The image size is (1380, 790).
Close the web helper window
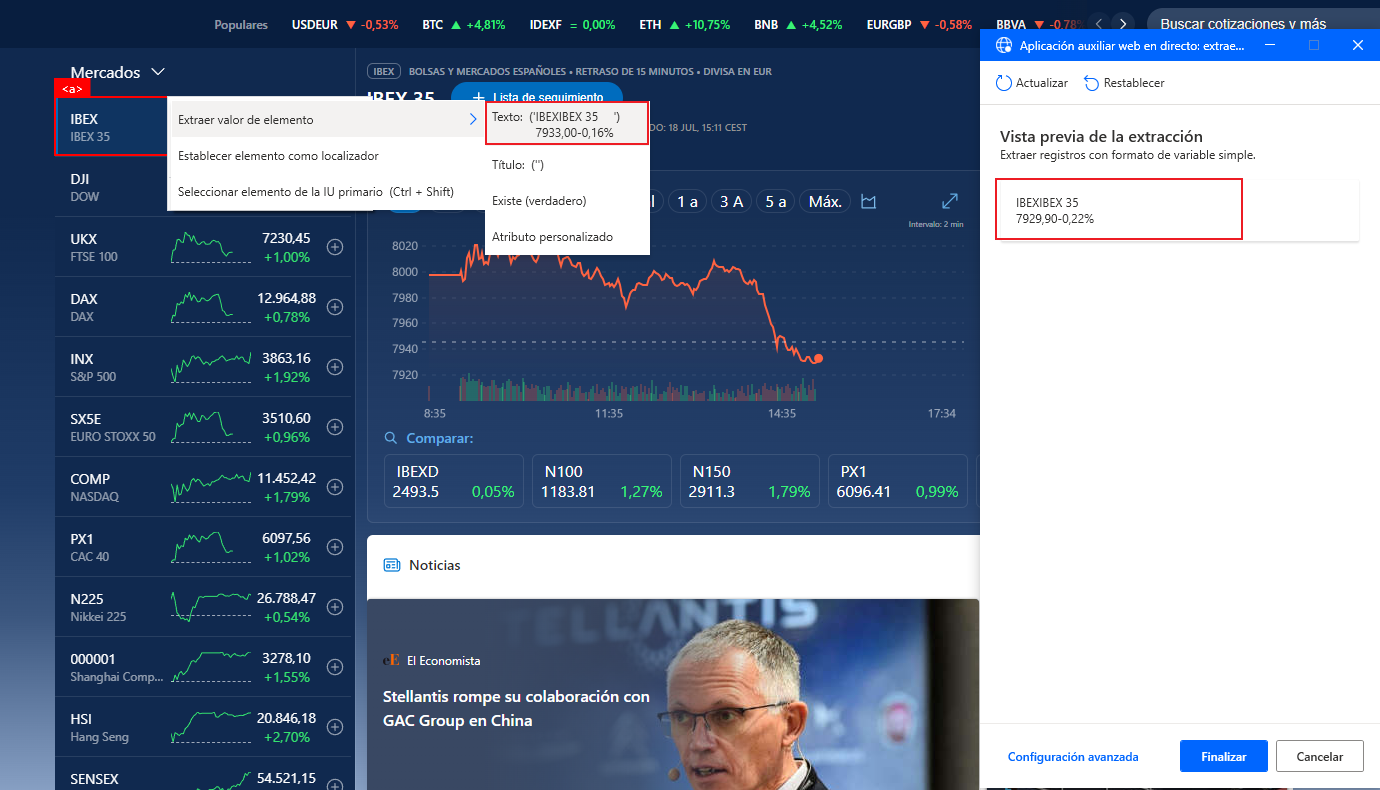1357,45
